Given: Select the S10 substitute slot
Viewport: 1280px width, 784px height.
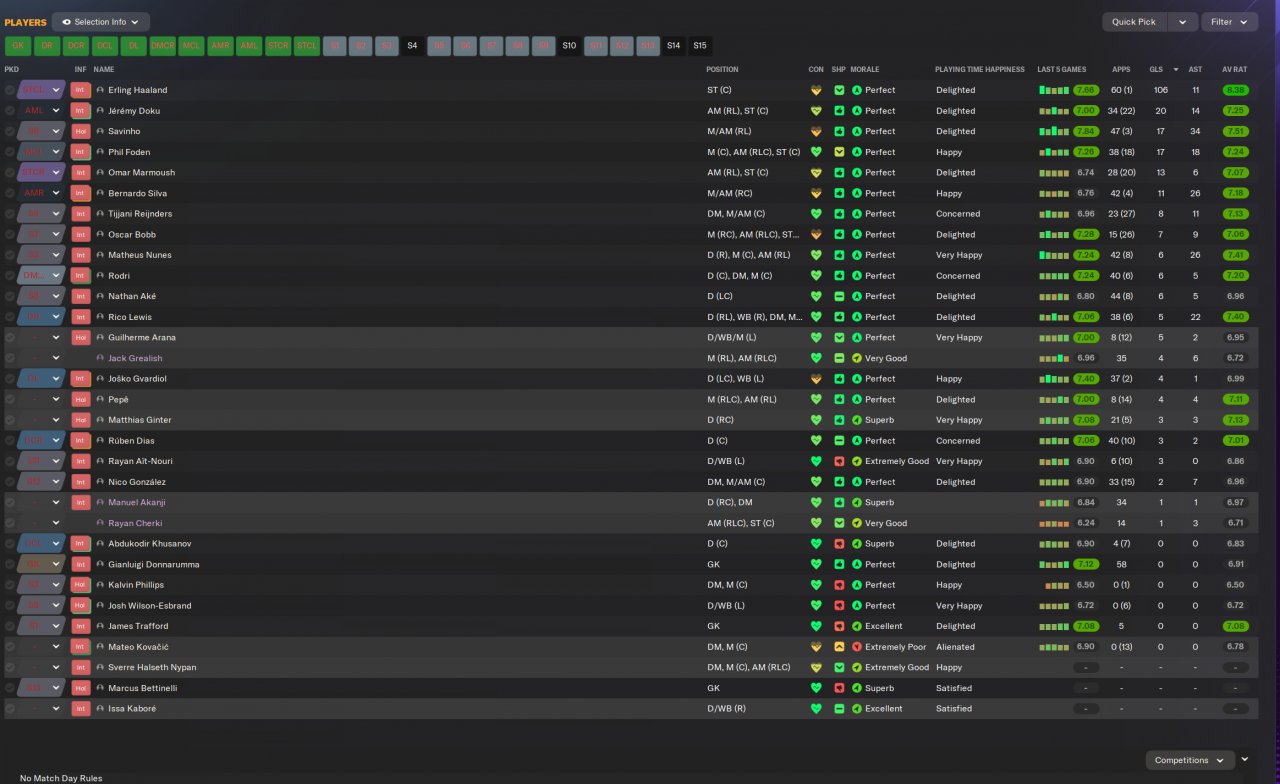Looking at the screenshot, I should (569, 46).
